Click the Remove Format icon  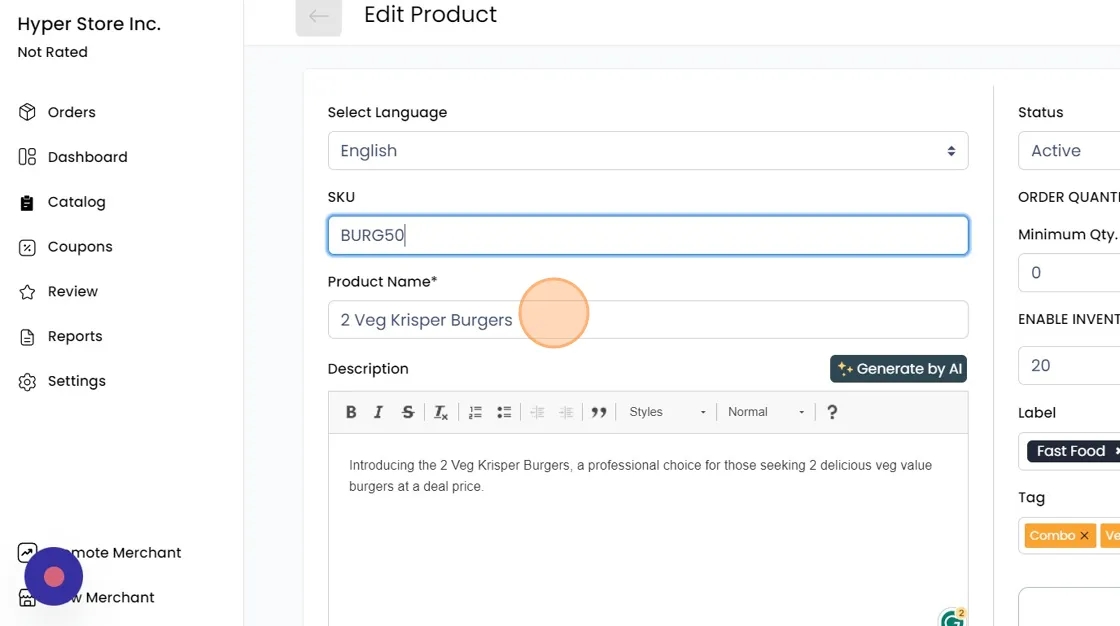pyautogui.click(x=441, y=412)
